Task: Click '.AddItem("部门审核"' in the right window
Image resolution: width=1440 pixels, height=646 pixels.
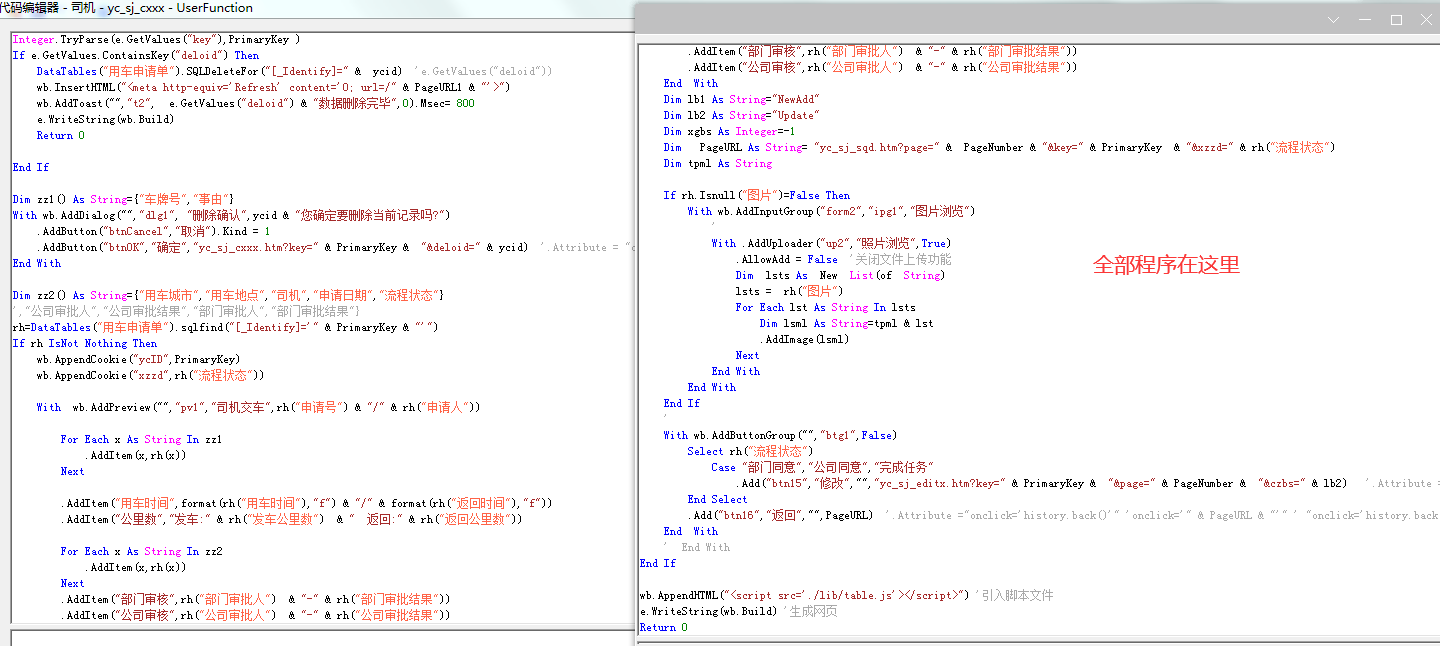Action: tap(882, 51)
